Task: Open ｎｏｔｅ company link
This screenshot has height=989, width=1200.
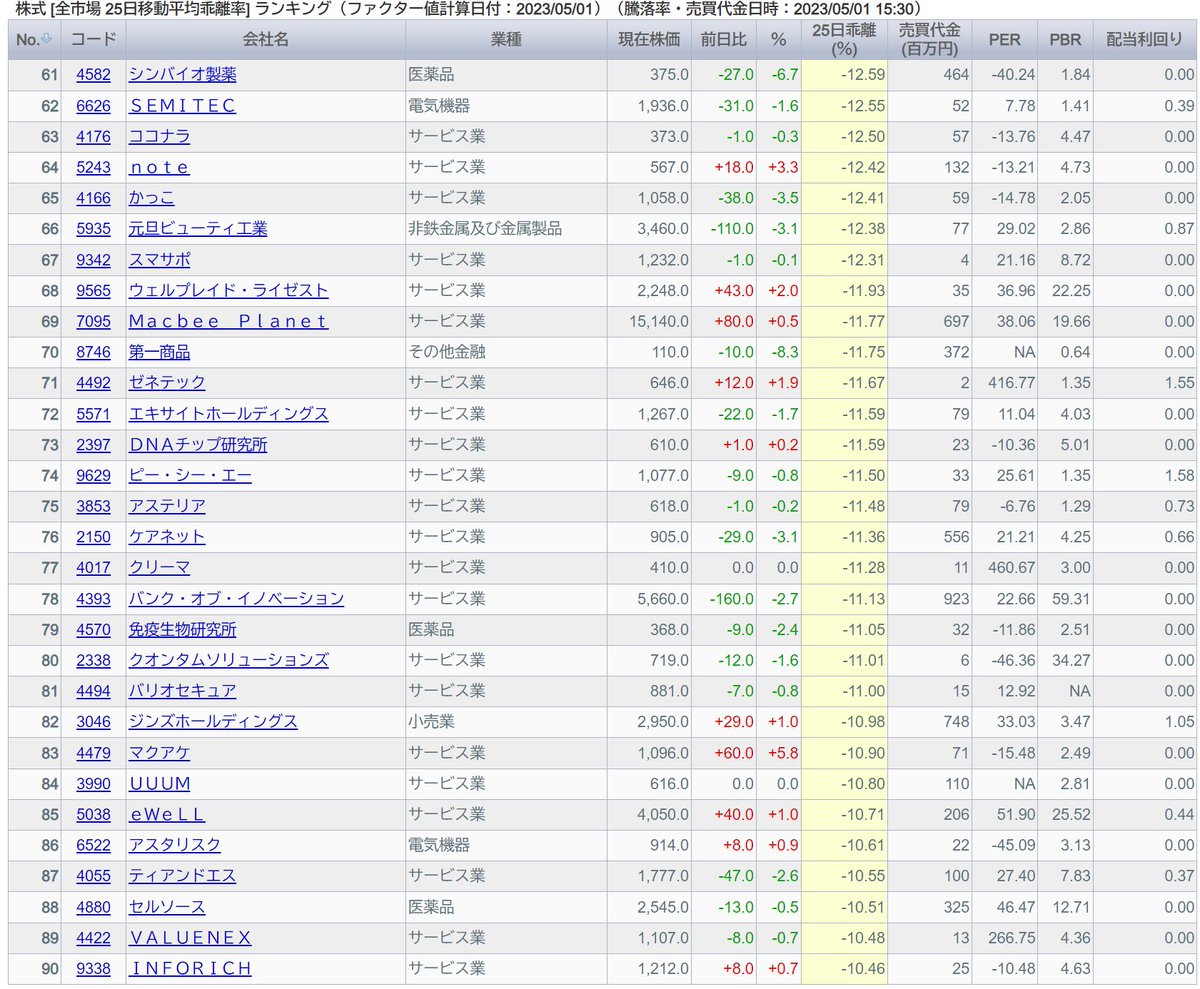Action: 159,167
